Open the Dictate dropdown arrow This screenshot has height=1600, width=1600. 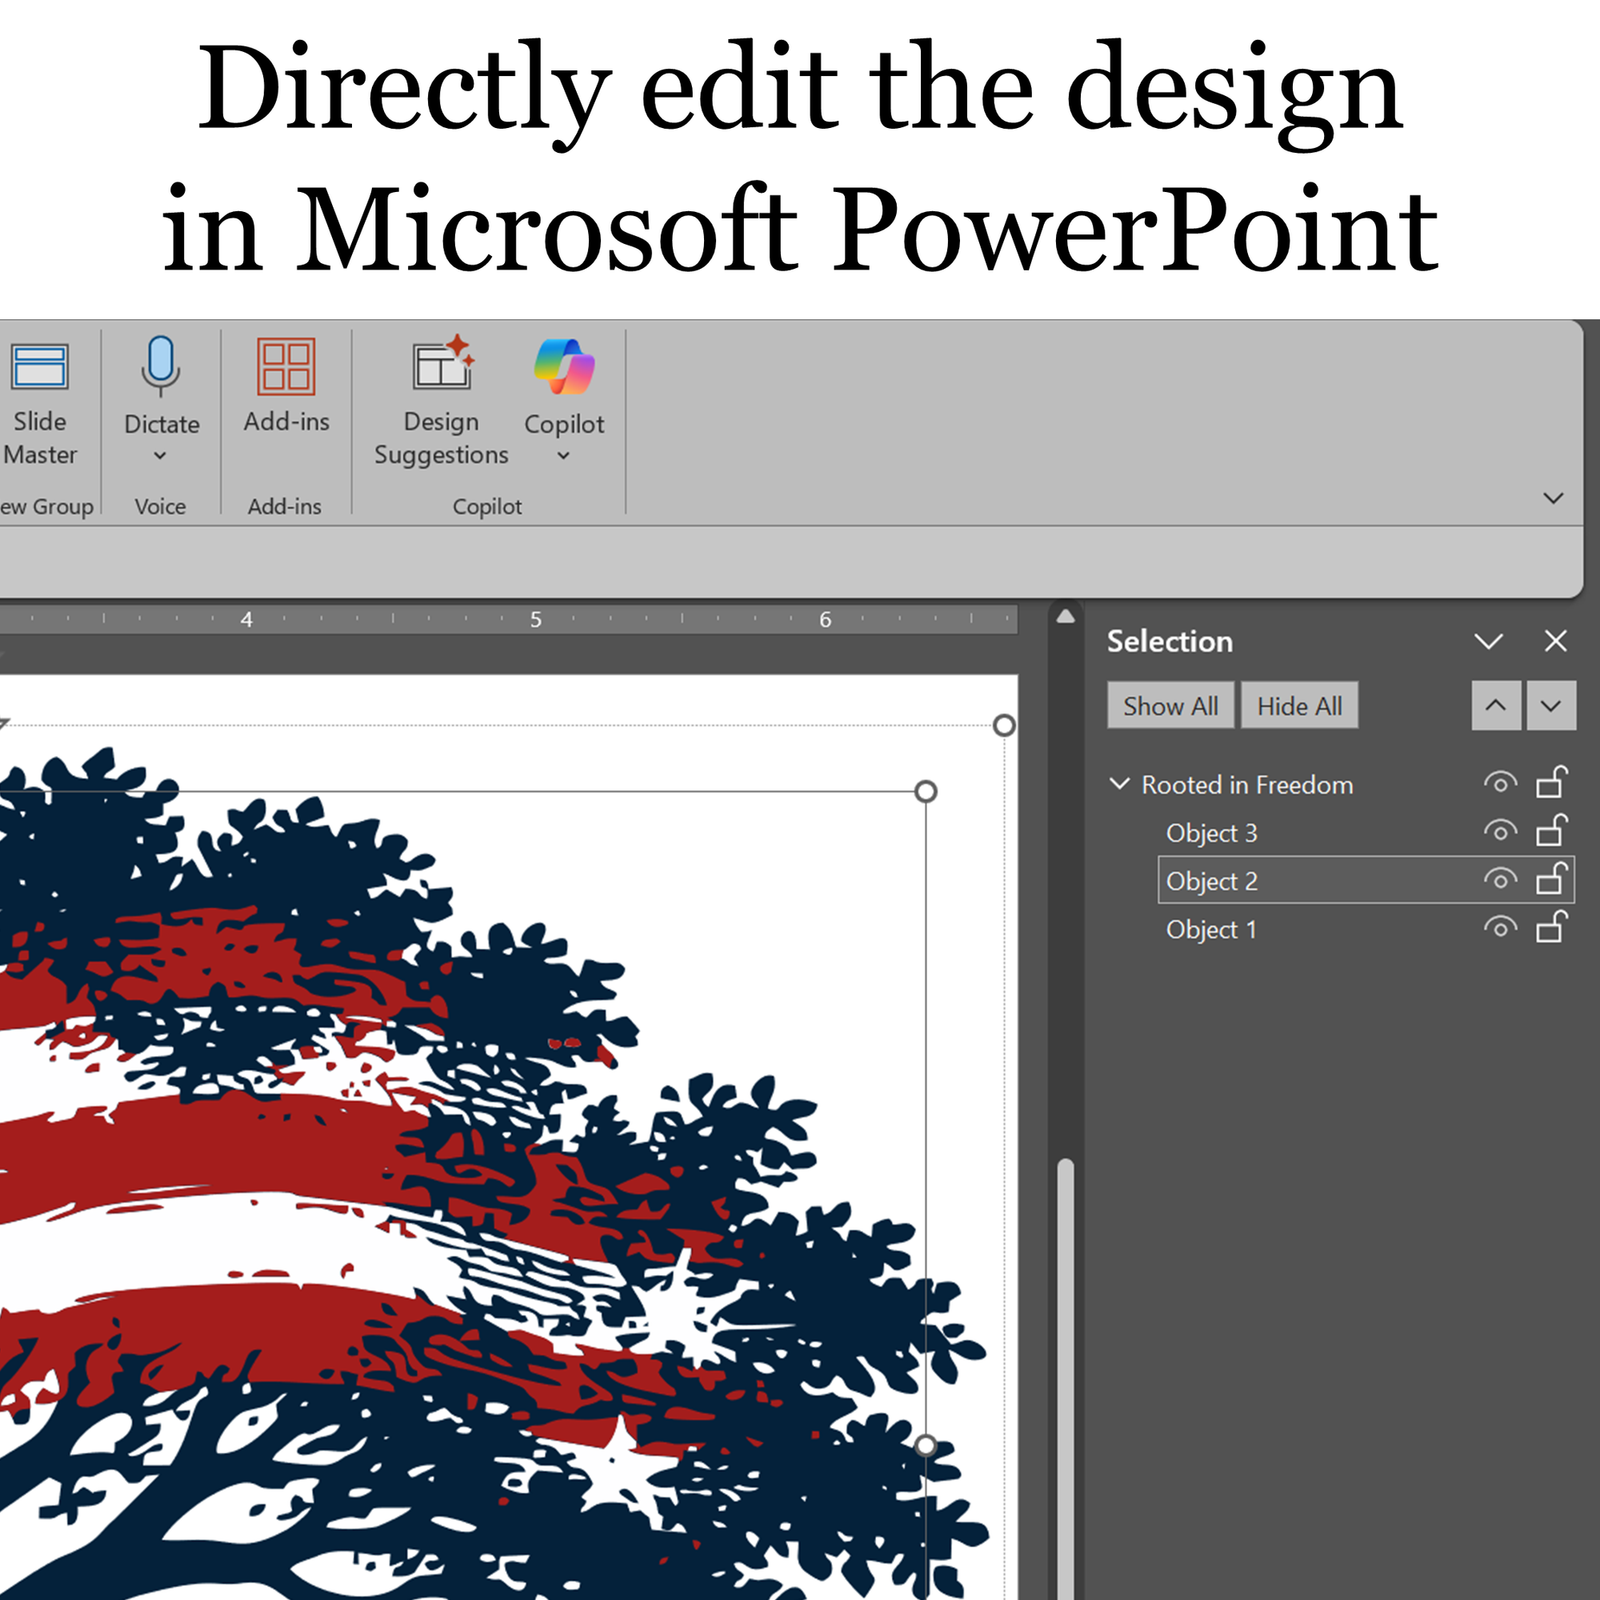coord(160,455)
